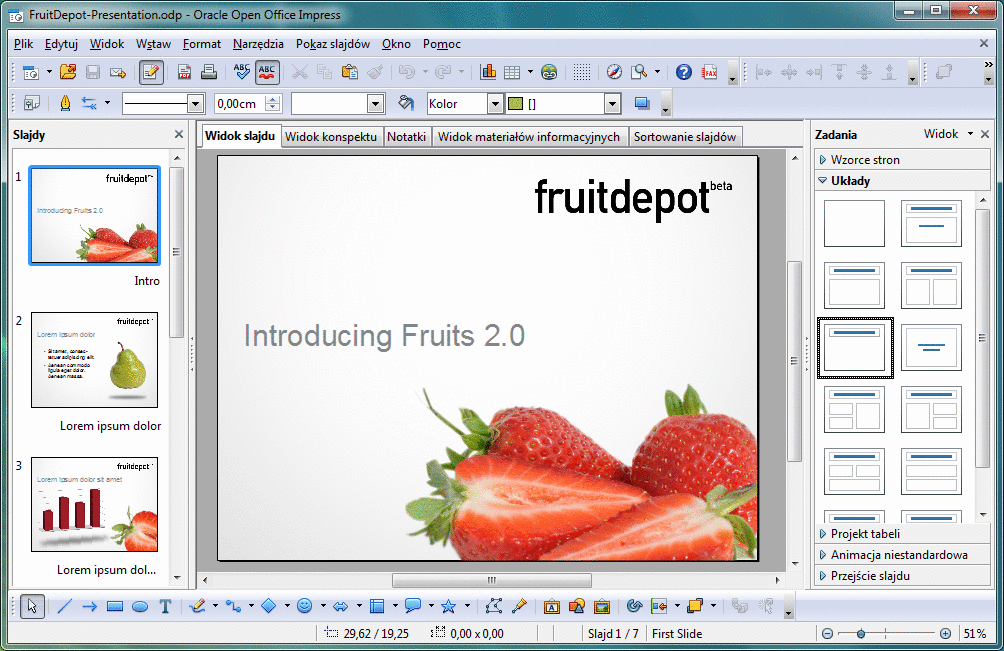This screenshot has height=651, width=1004.
Task: Select the Curve freeform tool
Action: tap(198, 606)
